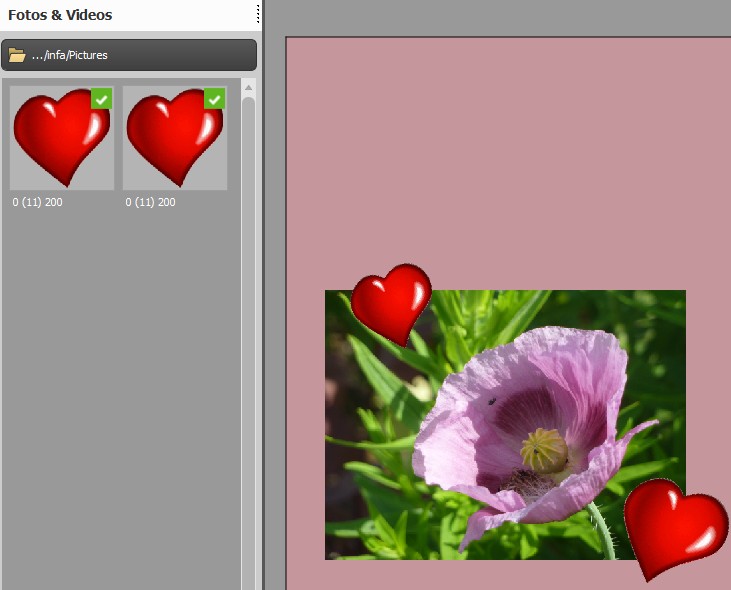731x590 pixels.
Task: Select the large heart clipart at the photo's bottom corner
Action: [x=674, y=526]
